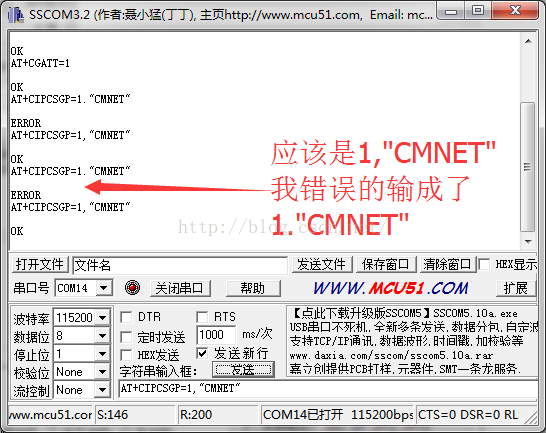This screenshot has height=433, width=546.
Task: Click 打开文件 open file button
Action: [x=40, y=265]
